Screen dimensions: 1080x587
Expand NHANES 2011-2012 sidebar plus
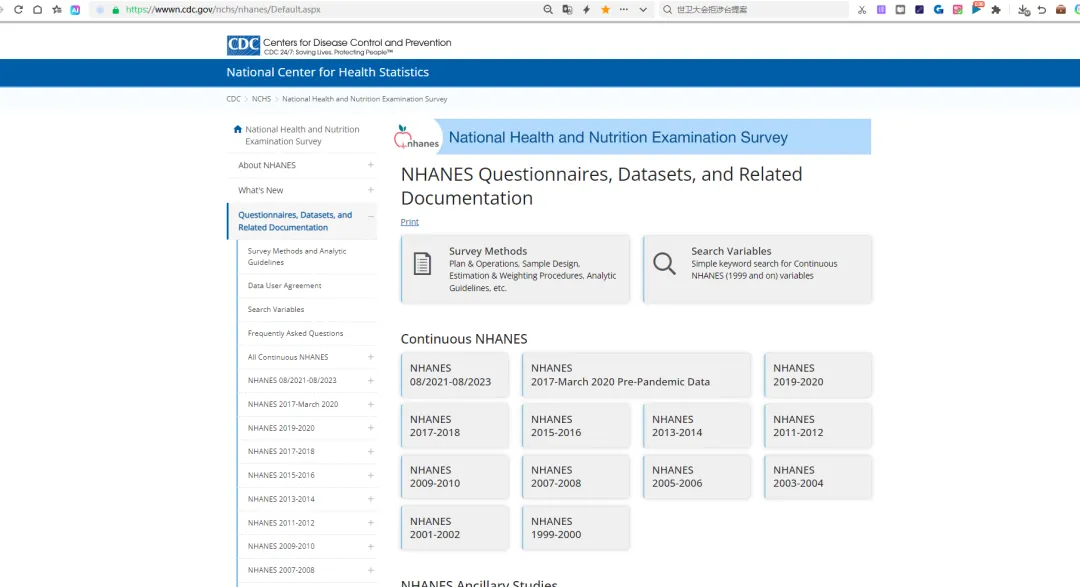371,523
